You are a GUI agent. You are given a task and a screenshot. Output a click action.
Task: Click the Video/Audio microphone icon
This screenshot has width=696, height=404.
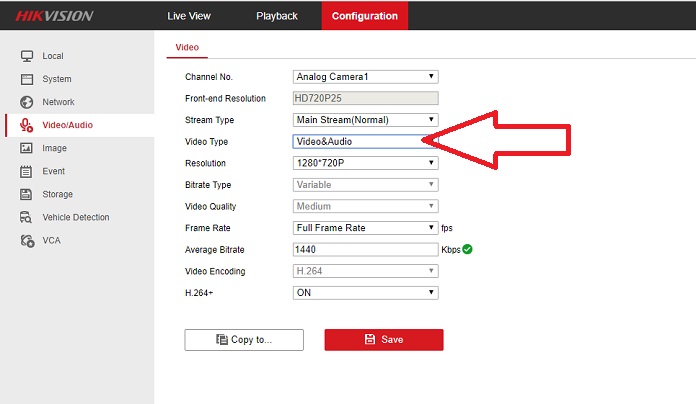[x=27, y=125]
